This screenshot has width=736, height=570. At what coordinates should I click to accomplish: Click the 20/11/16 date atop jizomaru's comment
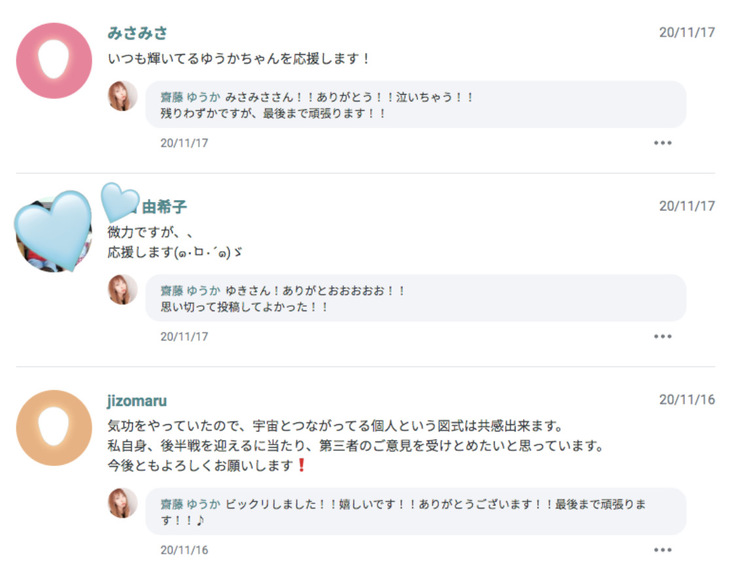[x=687, y=399]
